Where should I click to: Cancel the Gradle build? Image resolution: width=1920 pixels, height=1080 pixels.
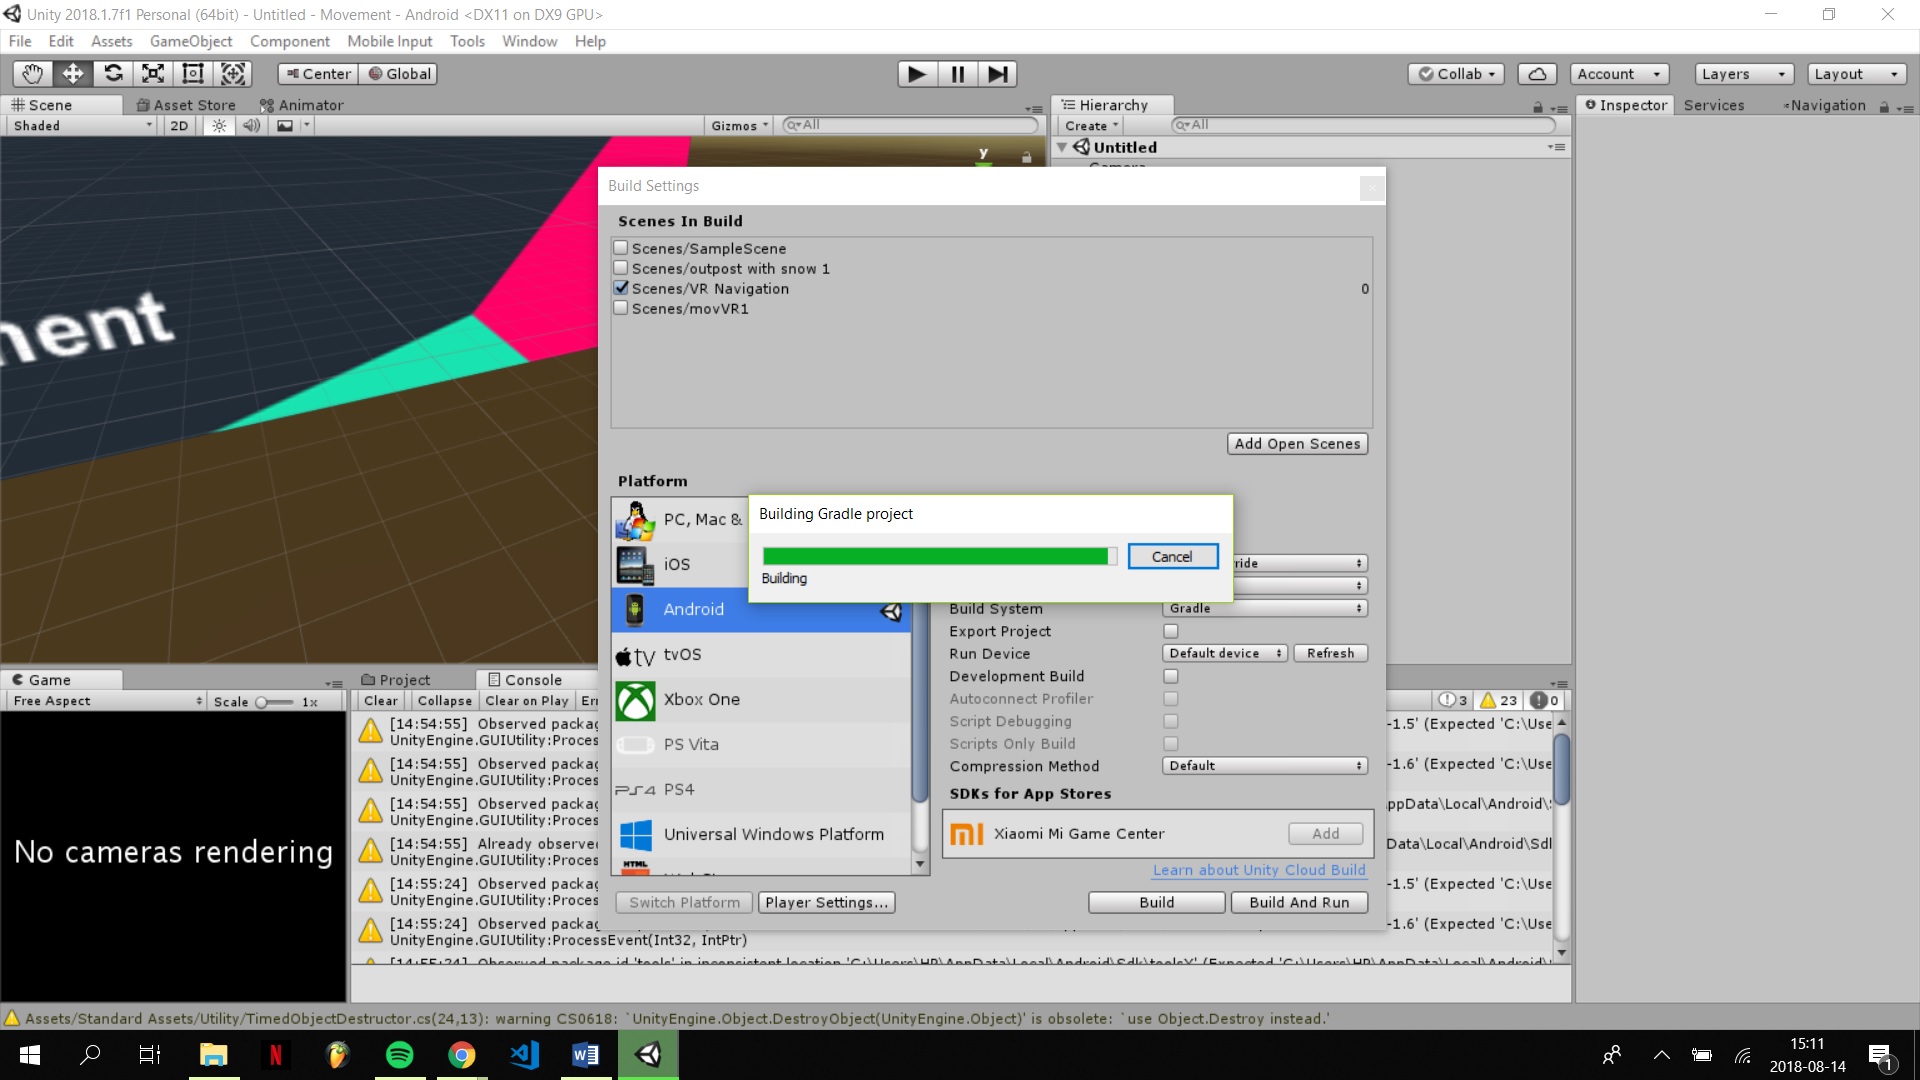click(x=1172, y=556)
